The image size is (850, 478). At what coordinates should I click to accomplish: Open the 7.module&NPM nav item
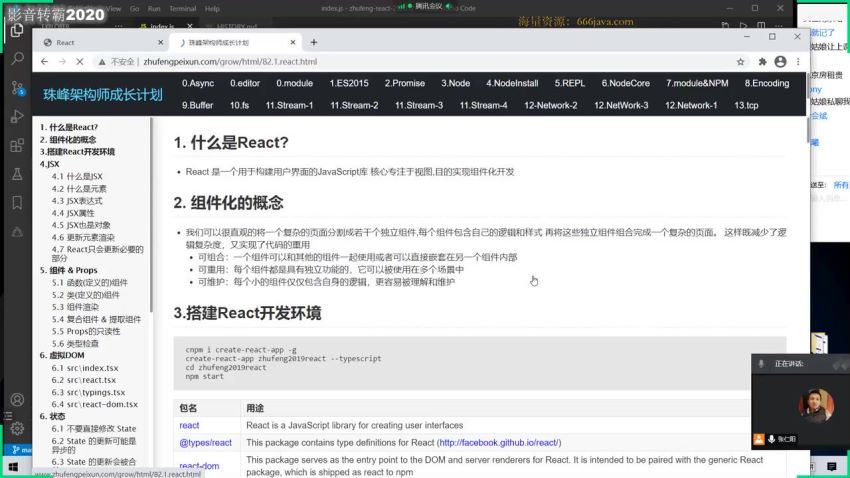[697, 83]
